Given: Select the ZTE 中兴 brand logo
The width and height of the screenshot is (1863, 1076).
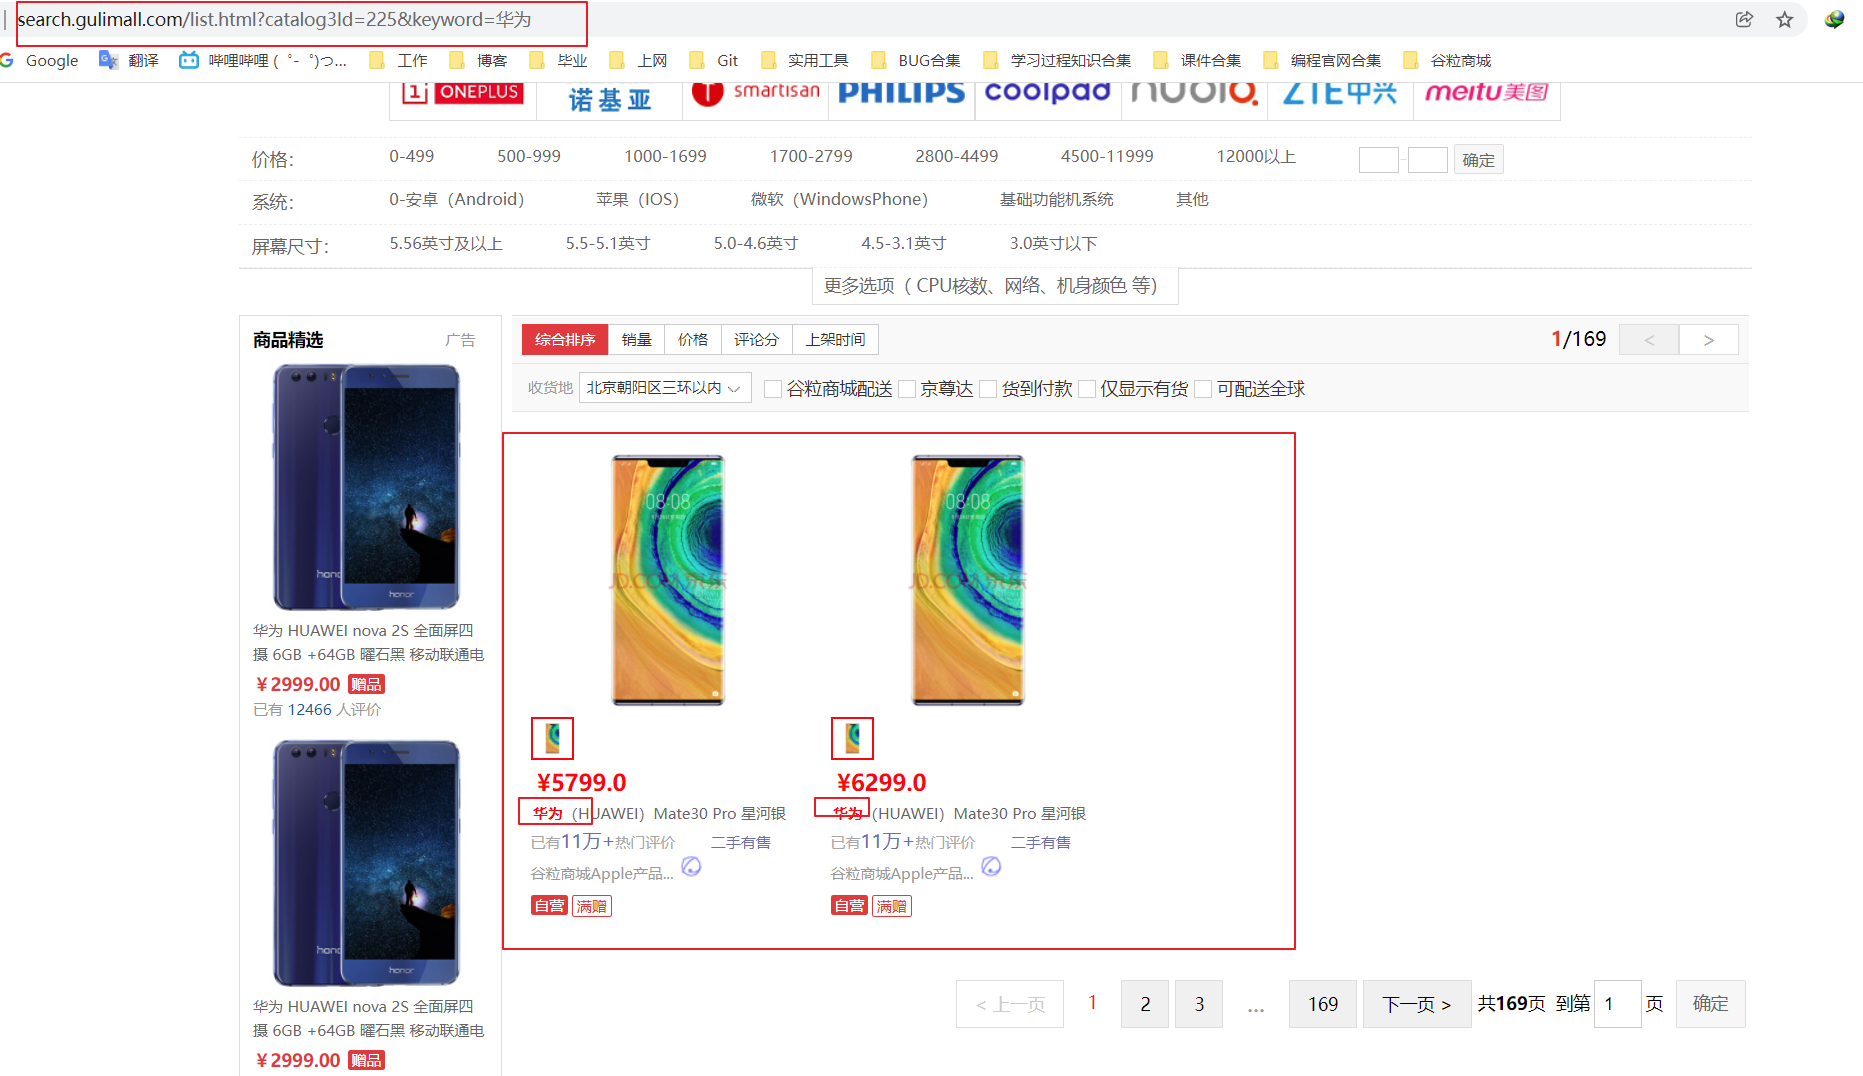Looking at the screenshot, I should click(x=1340, y=93).
